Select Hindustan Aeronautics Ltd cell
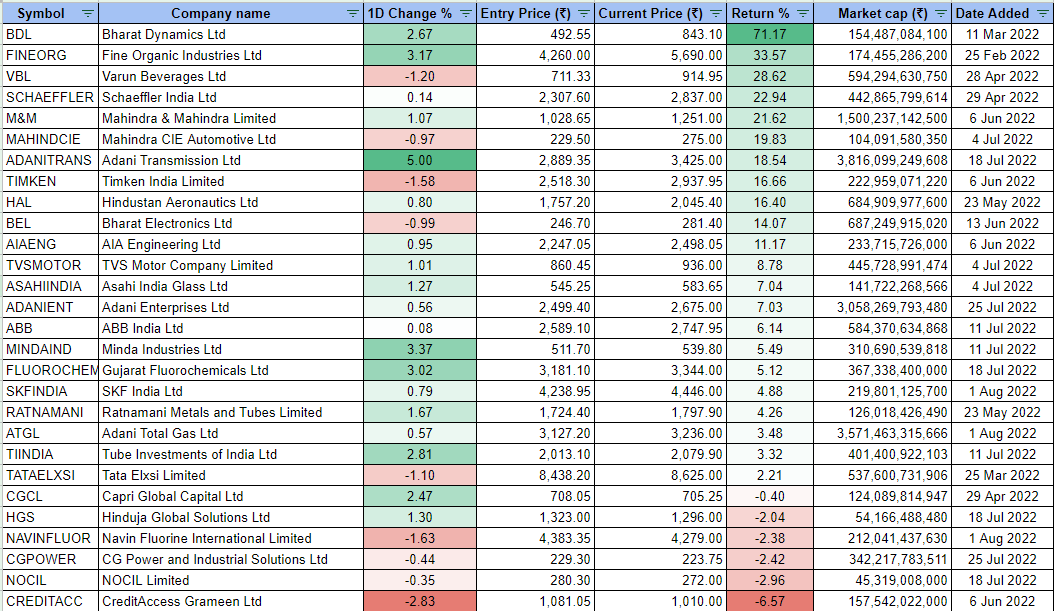 pos(231,202)
